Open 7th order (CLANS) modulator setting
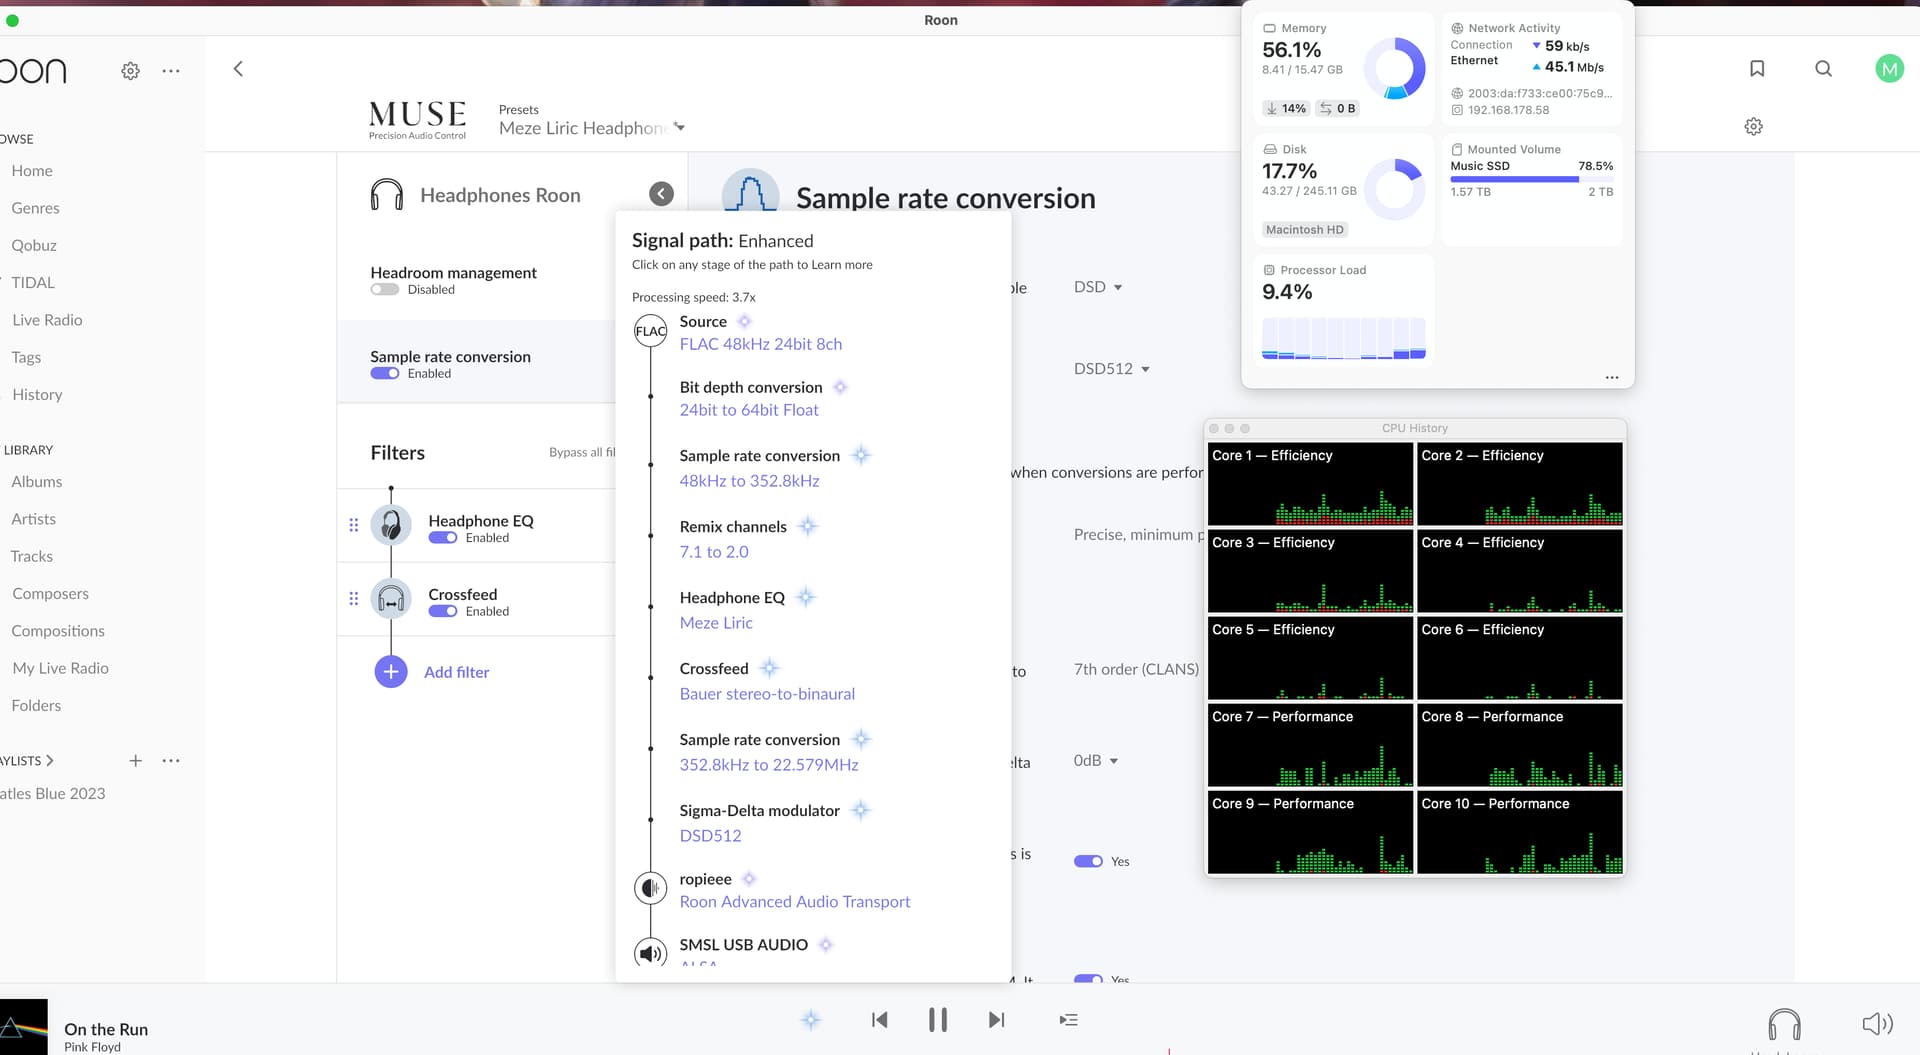1920x1055 pixels. (1136, 670)
